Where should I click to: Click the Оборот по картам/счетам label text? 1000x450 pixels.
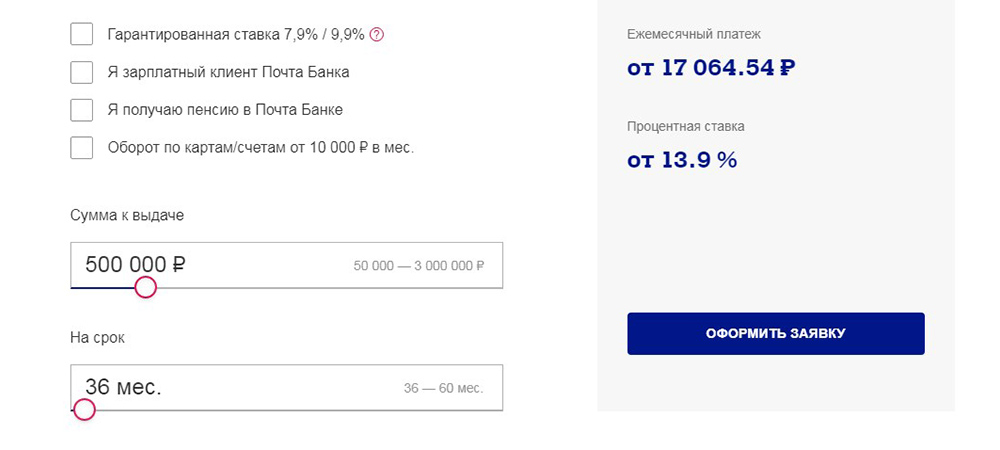261,148
